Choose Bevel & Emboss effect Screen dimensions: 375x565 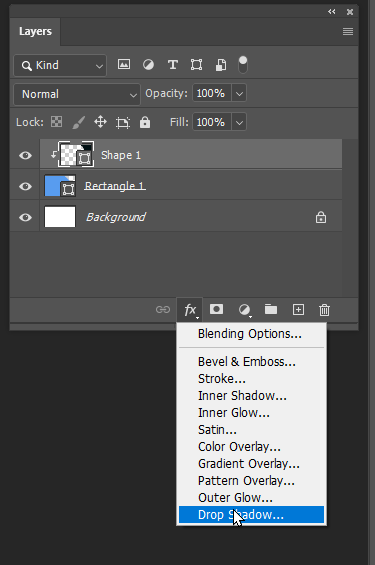pos(247,361)
